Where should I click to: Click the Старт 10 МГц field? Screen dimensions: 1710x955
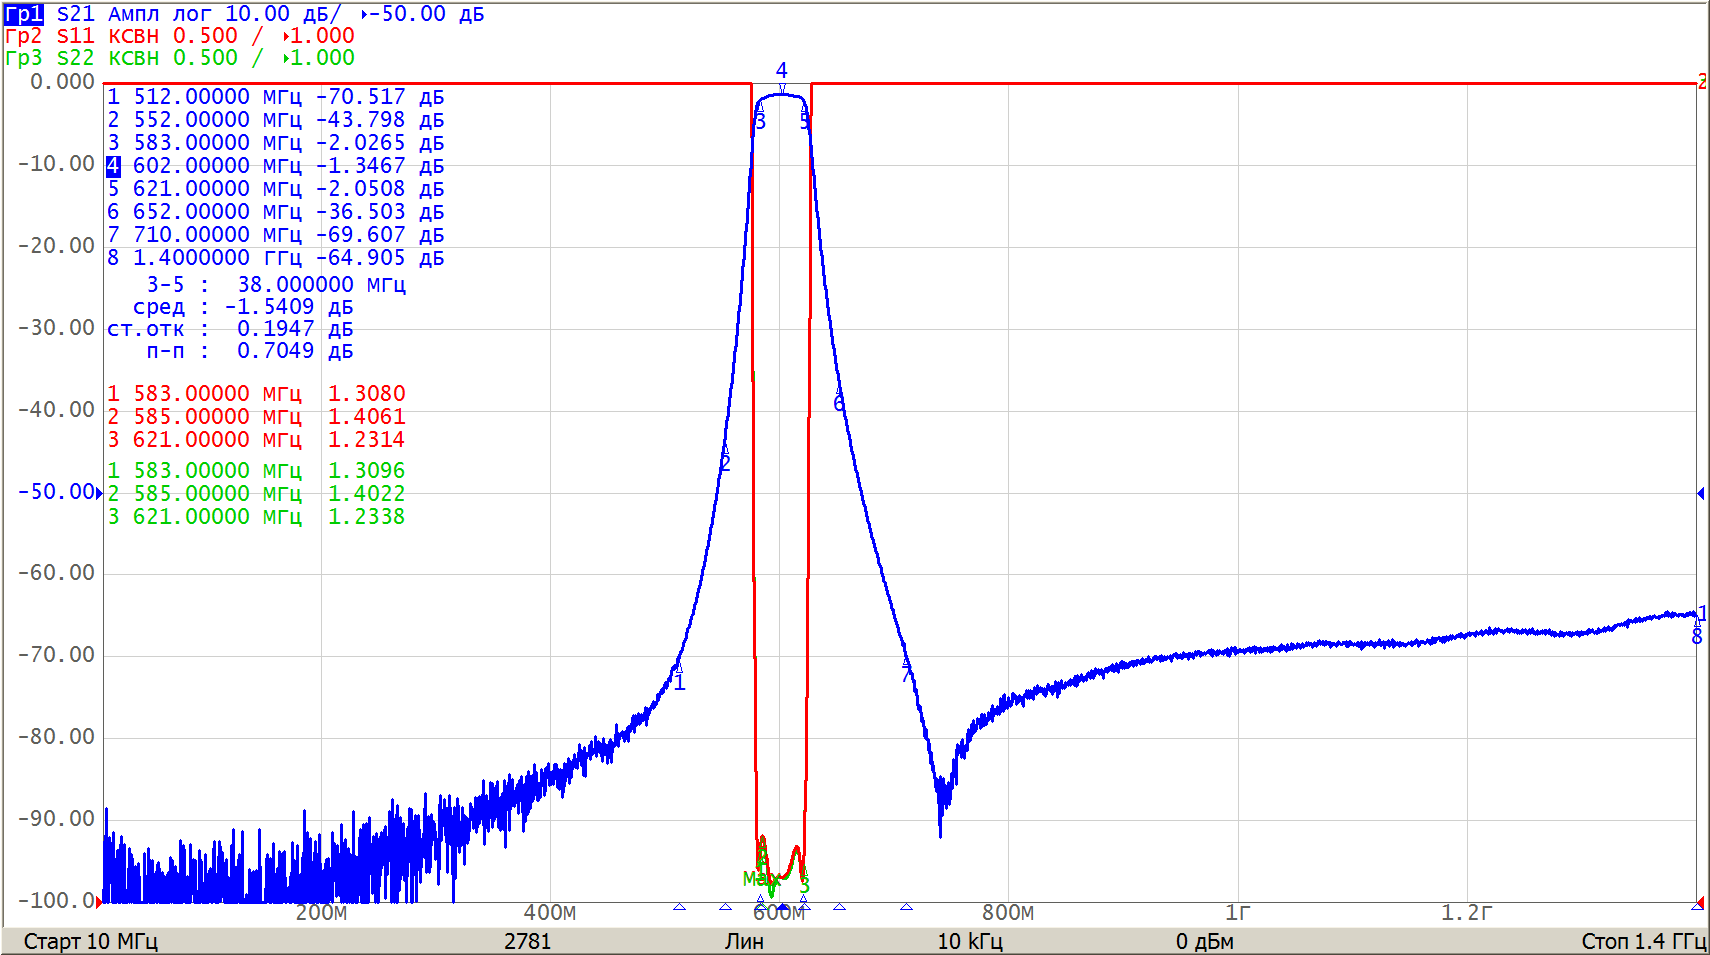(90, 941)
